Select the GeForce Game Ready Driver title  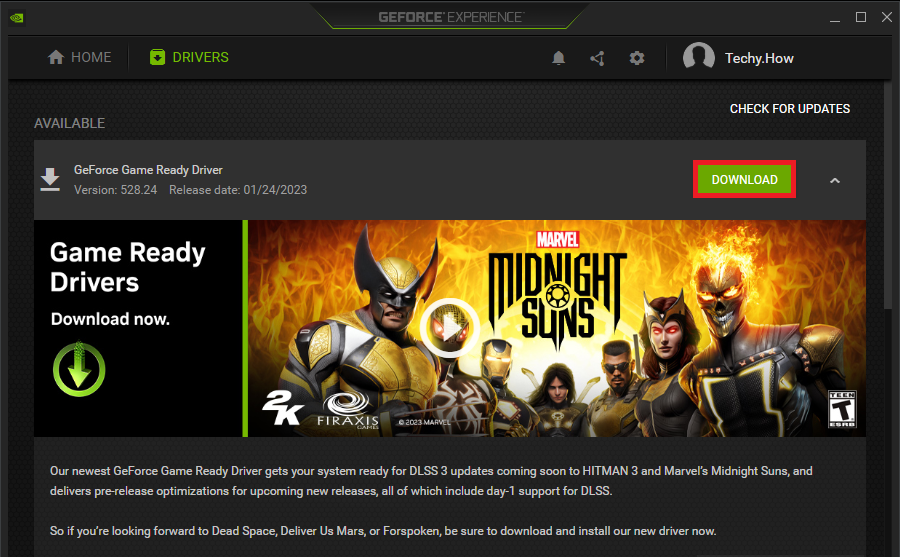(148, 170)
